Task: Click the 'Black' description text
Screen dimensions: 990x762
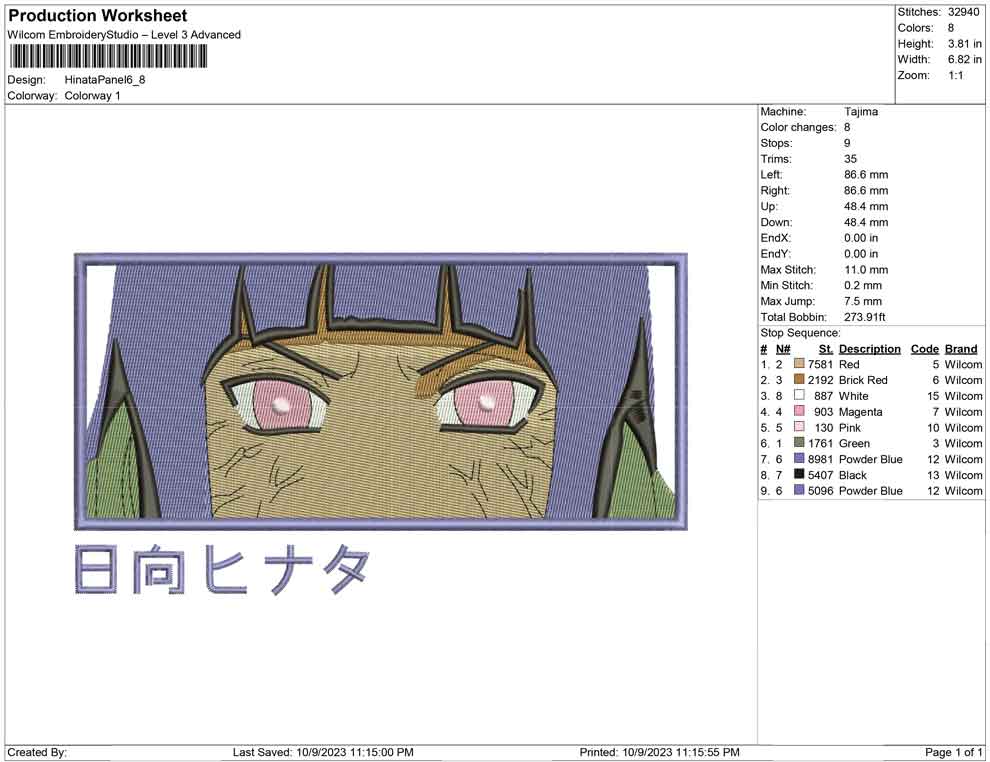Action: coord(853,475)
